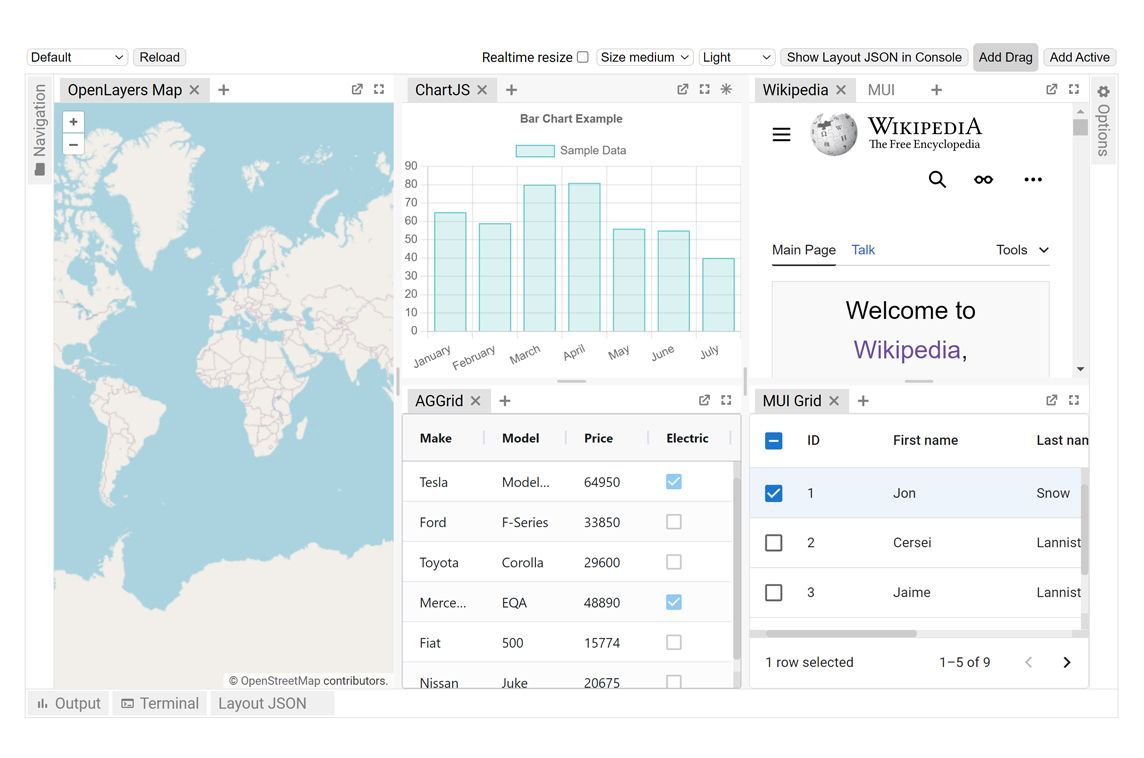Uncheck Electric for the Tesla row

pyautogui.click(x=673, y=482)
